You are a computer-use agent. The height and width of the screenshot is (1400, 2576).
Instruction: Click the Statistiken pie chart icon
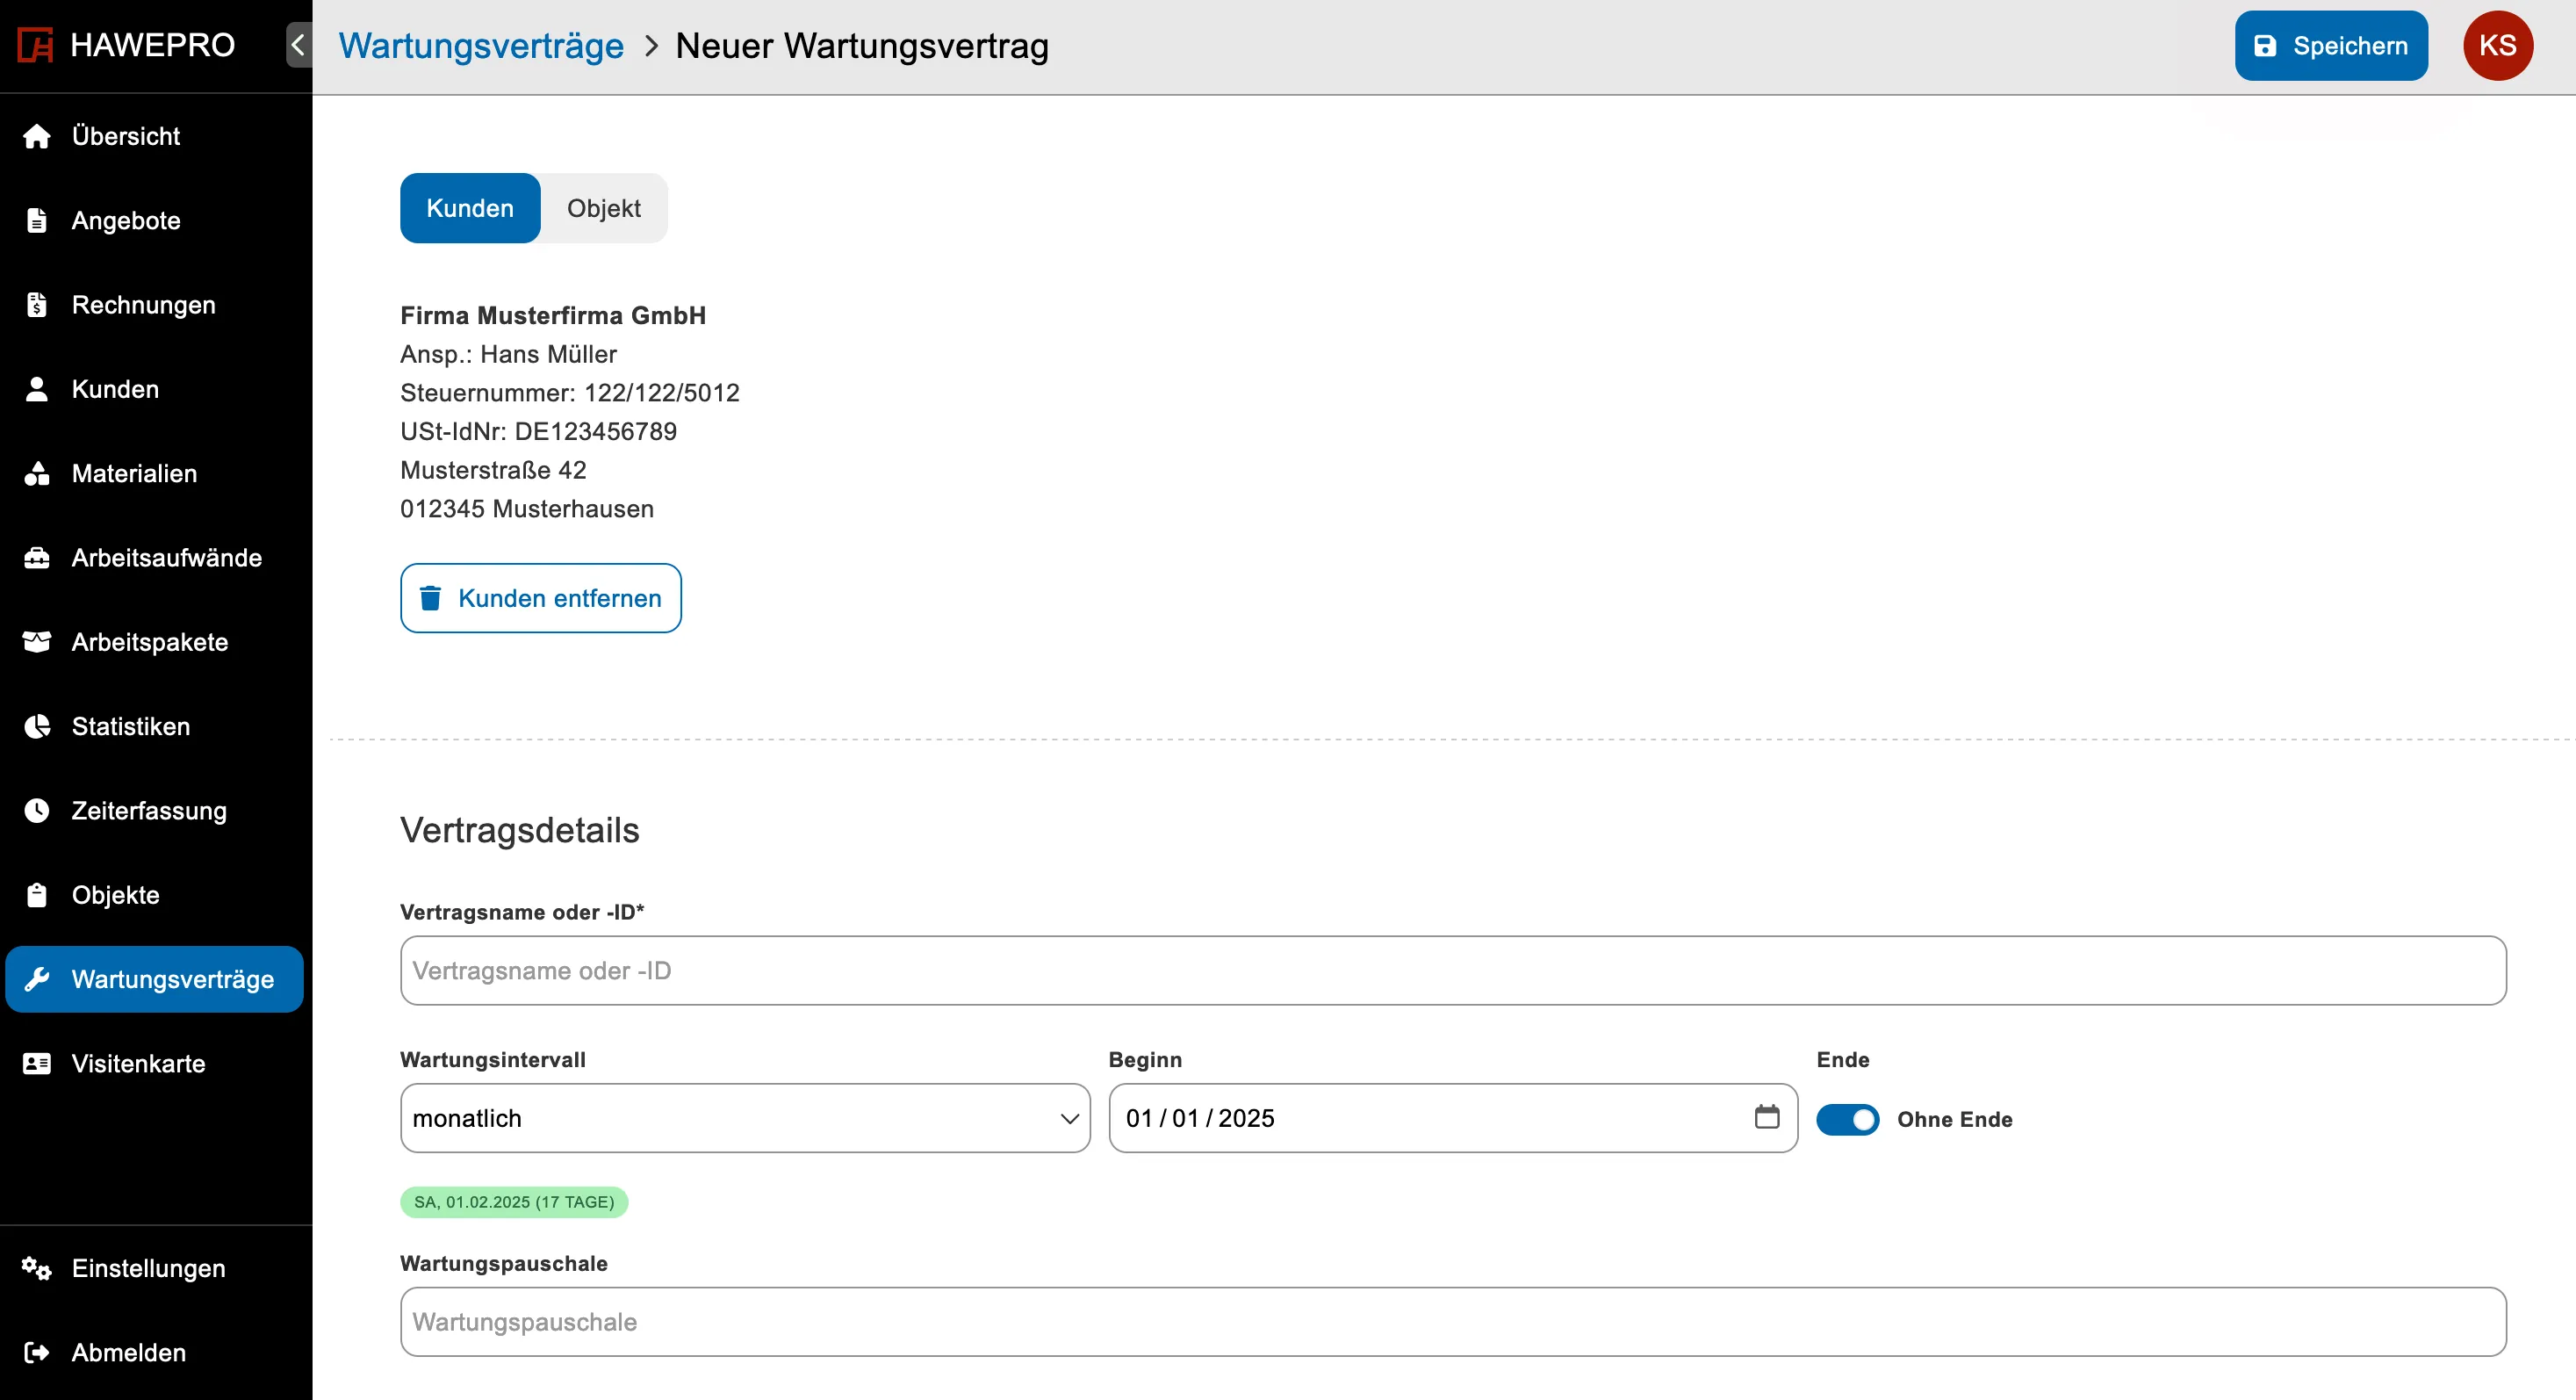tap(37, 726)
